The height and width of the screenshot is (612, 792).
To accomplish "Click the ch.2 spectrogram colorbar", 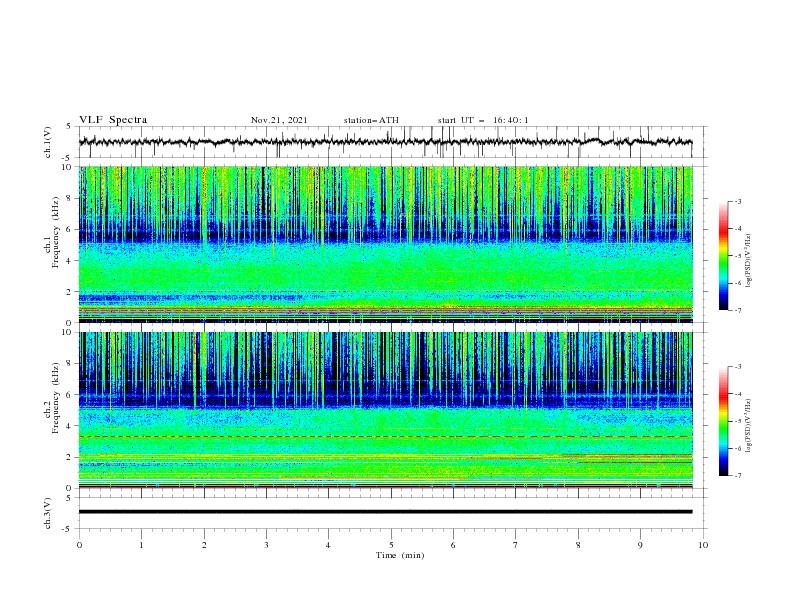I will pos(723,421).
